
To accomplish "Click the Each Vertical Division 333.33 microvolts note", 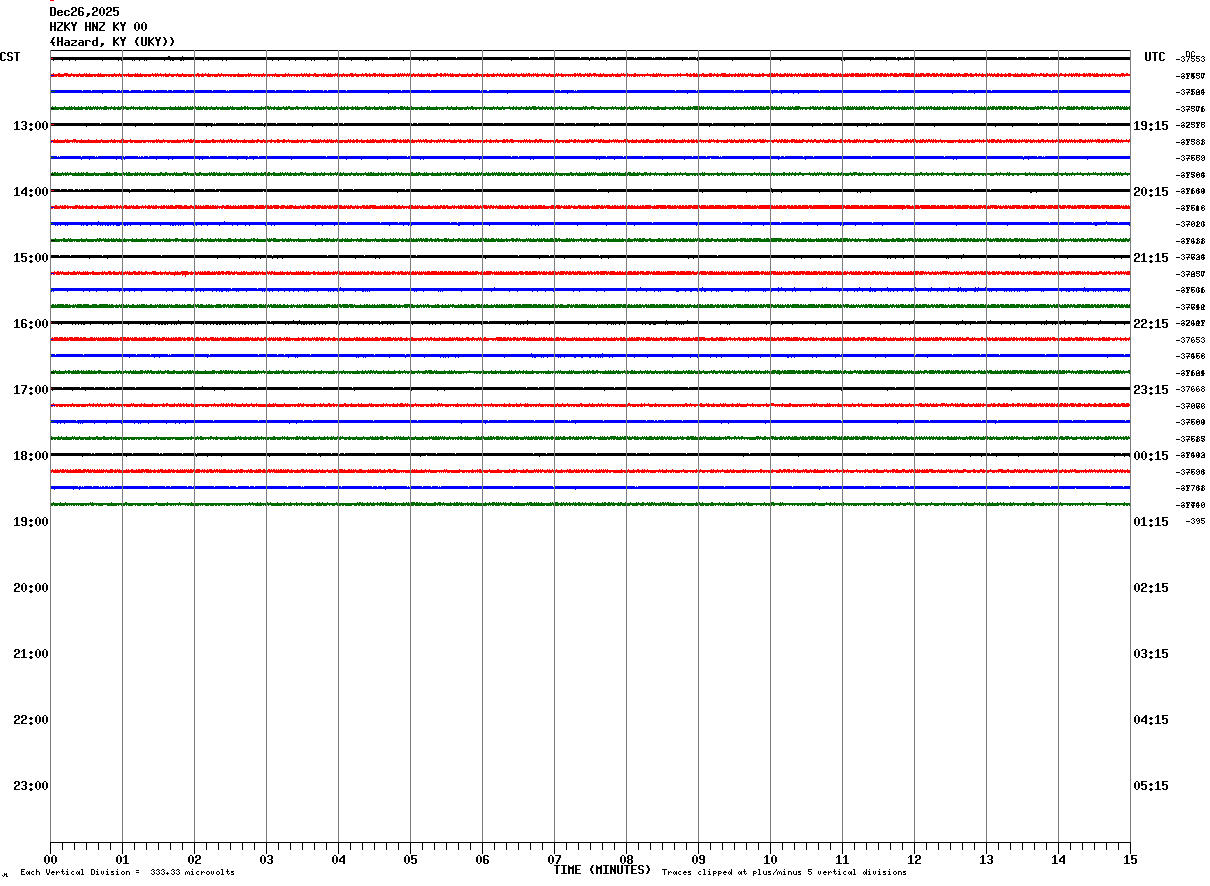I will (x=127, y=873).
